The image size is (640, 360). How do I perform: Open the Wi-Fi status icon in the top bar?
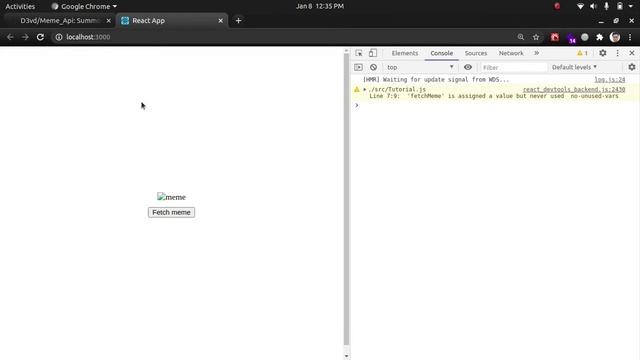click(580, 6)
